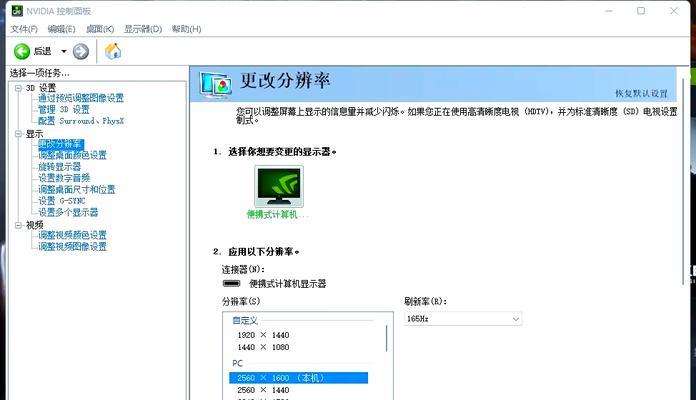
Task: Click the 更改分辨率 header display icon
Action: [x=215, y=84]
